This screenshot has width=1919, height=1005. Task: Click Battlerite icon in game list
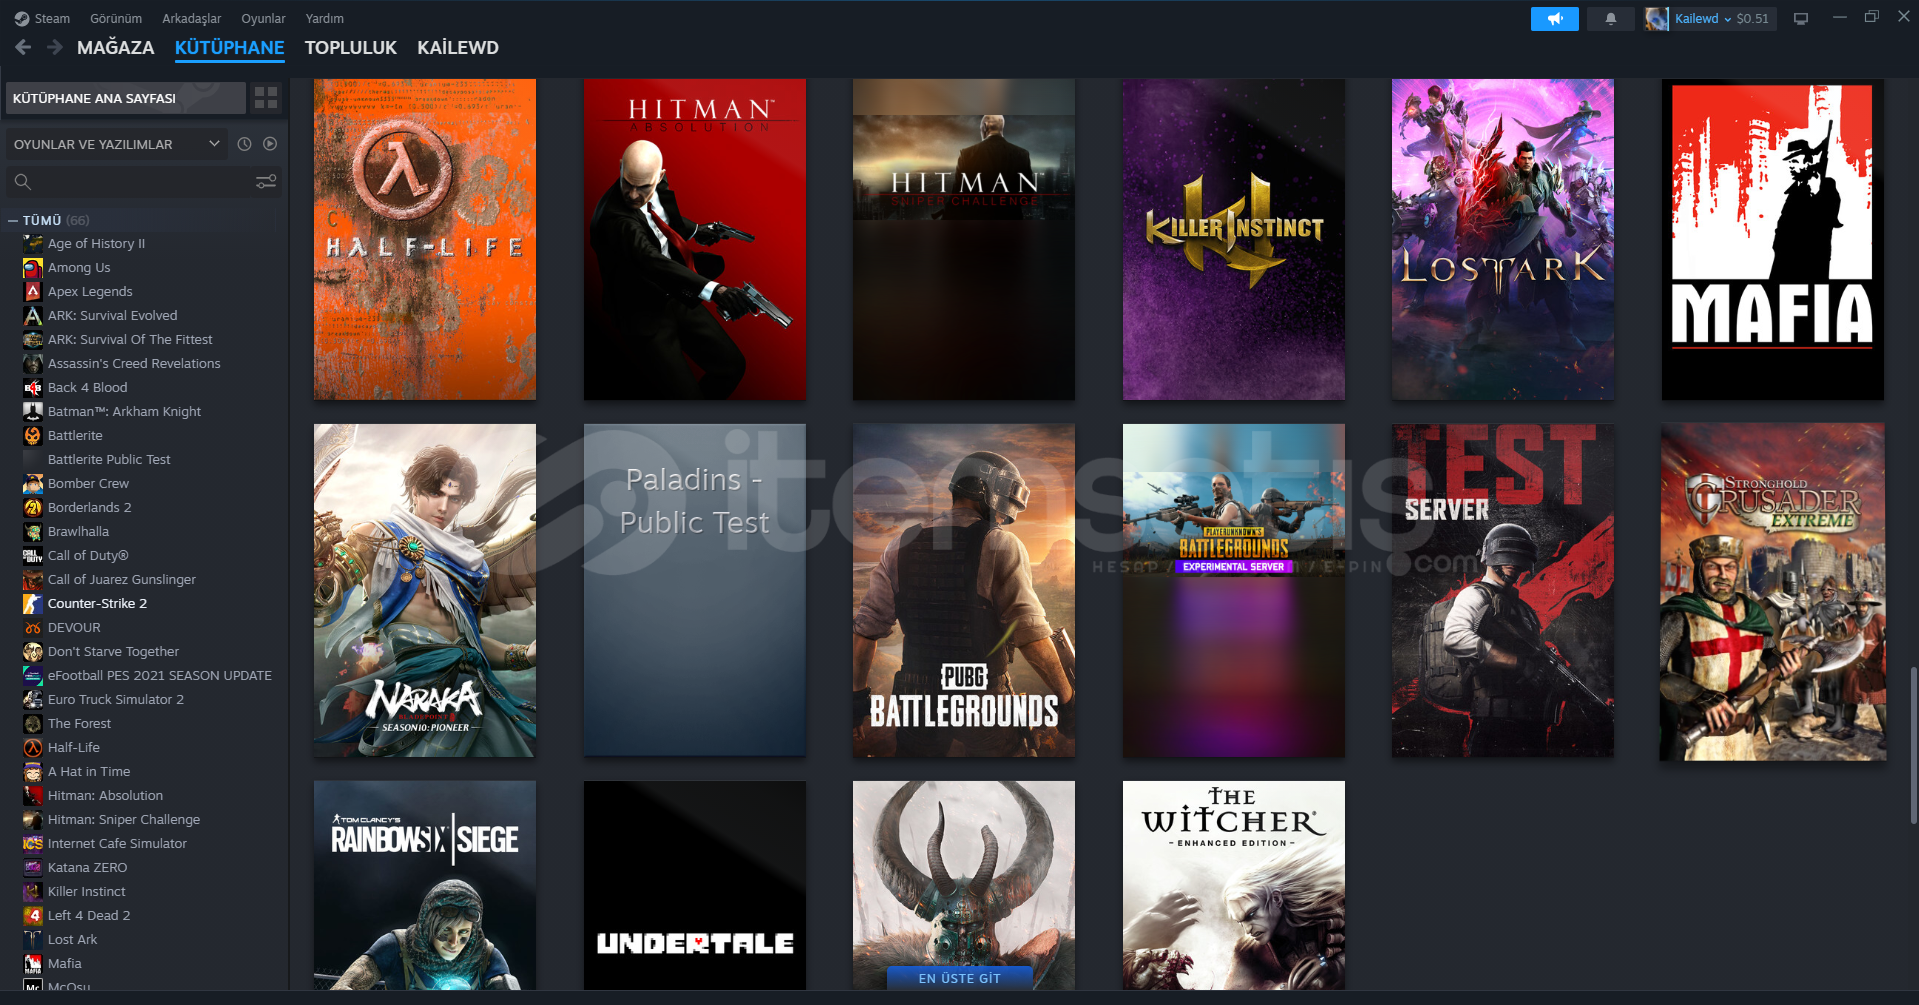point(33,436)
